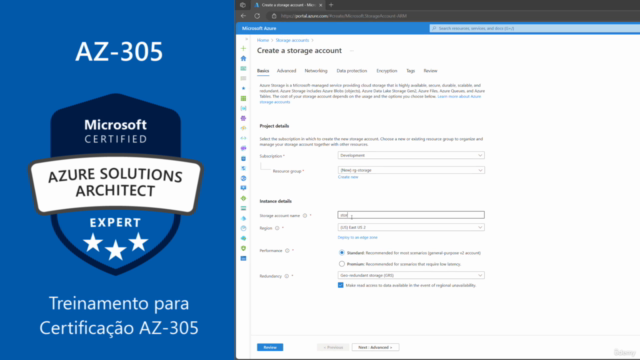Click the info icon beside Performance
Viewport: 640px width, 360px height.
[287, 251]
